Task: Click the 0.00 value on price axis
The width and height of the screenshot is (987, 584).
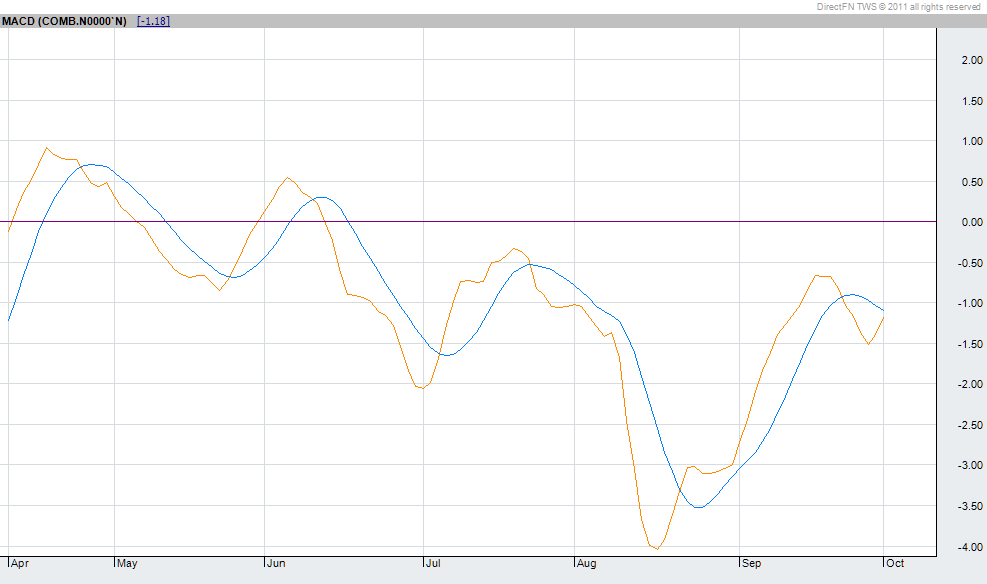Action: tap(972, 222)
